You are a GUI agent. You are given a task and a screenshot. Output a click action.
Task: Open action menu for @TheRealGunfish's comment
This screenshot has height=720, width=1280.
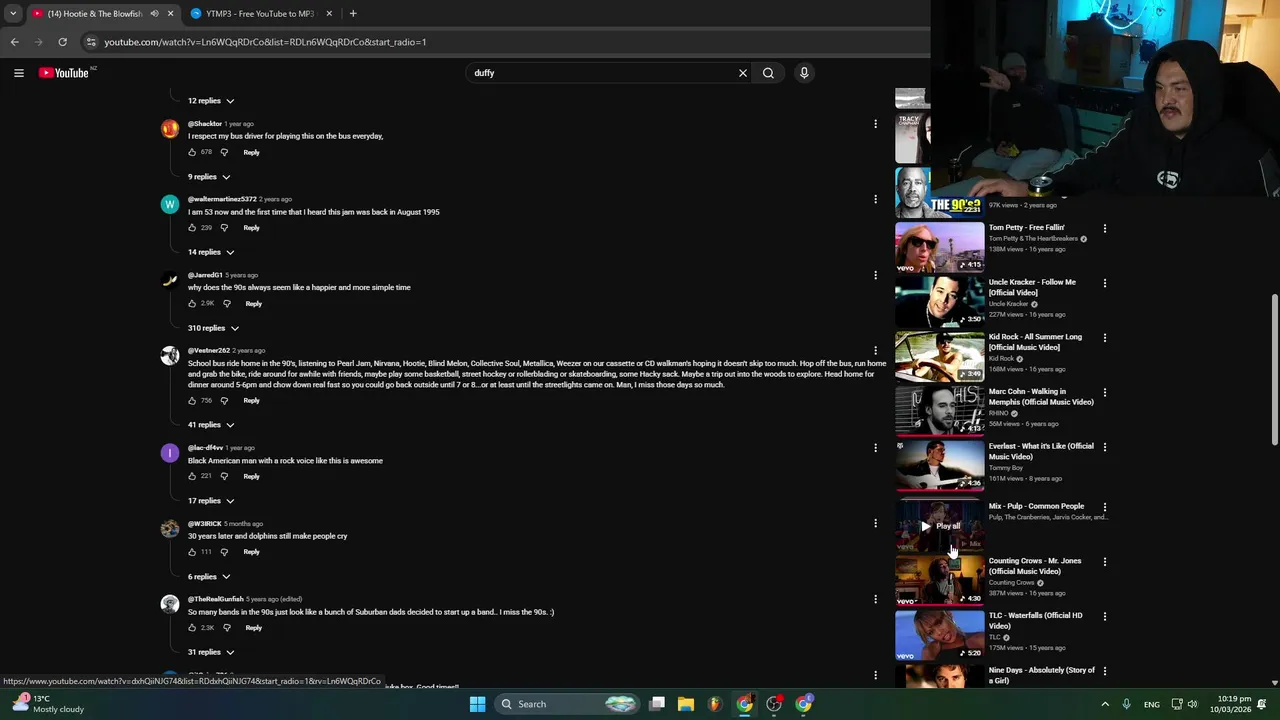click(x=875, y=599)
